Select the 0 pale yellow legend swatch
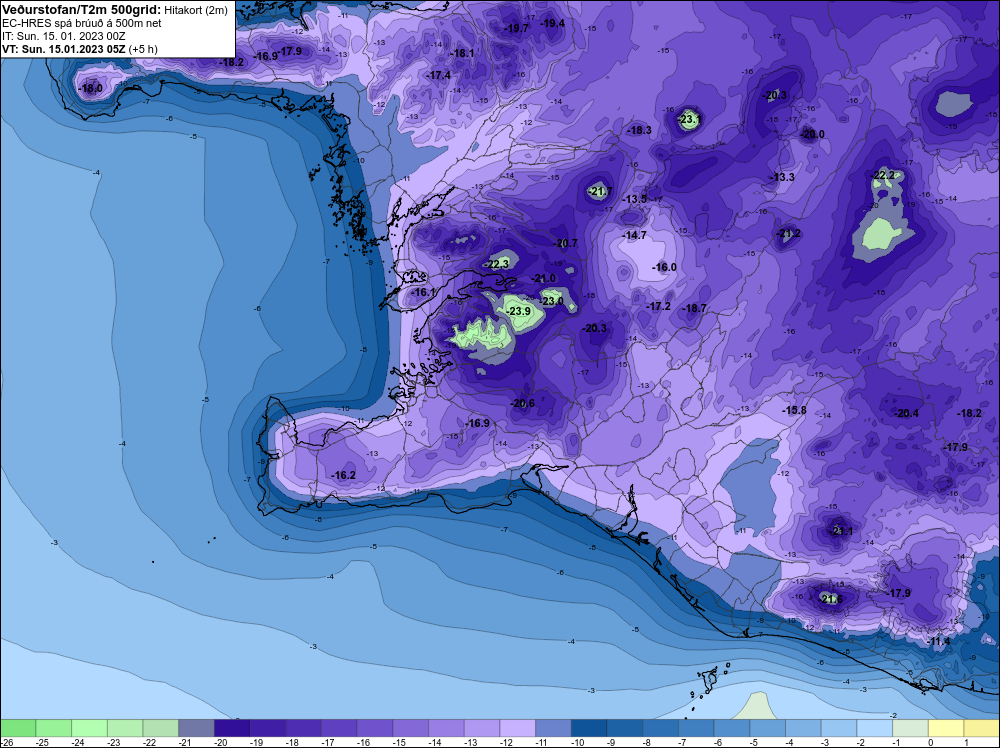This screenshot has height=748, width=1000. click(x=946, y=728)
